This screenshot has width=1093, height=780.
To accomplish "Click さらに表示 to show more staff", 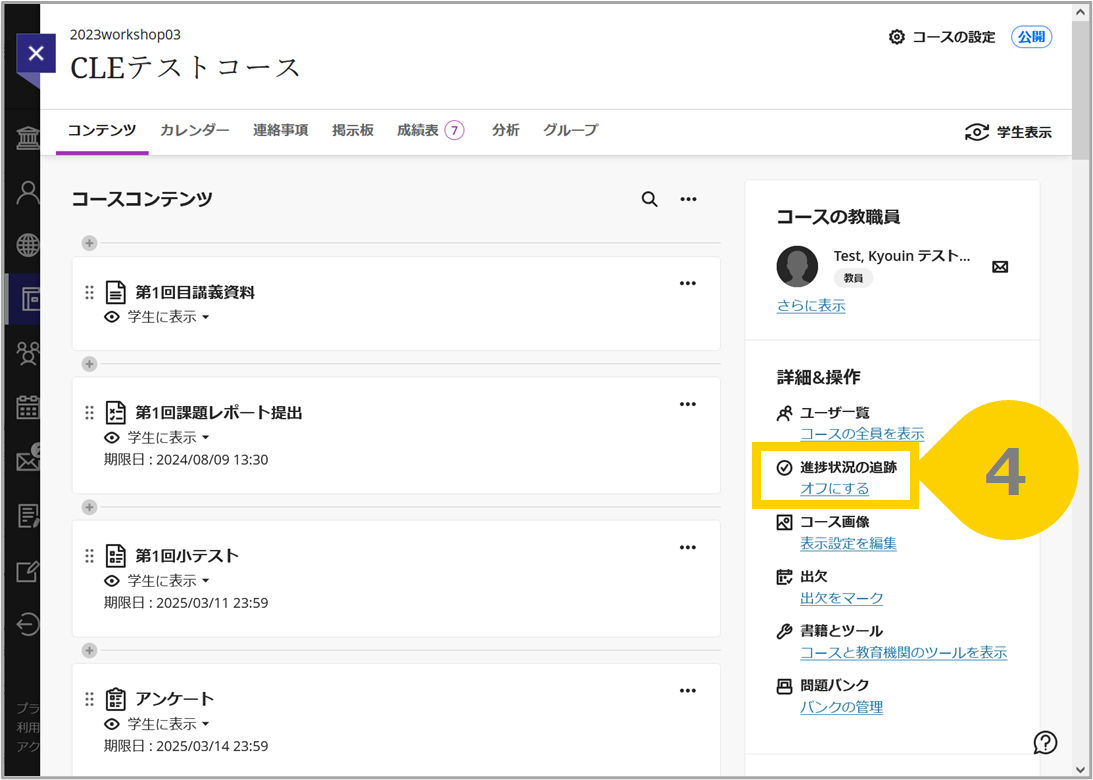I will pyautogui.click(x=811, y=306).
